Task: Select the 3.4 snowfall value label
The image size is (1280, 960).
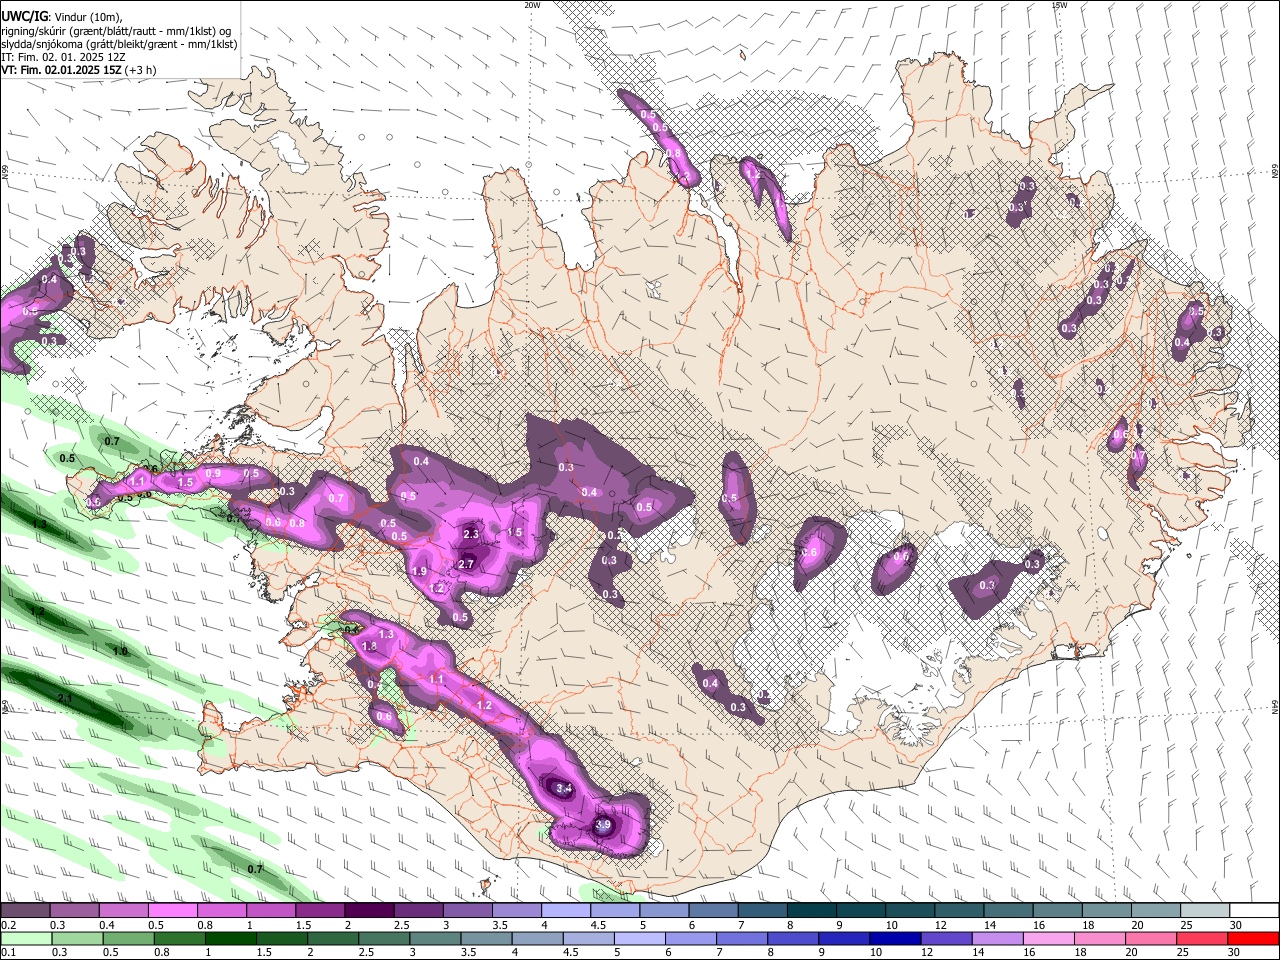Action: [x=563, y=788]
